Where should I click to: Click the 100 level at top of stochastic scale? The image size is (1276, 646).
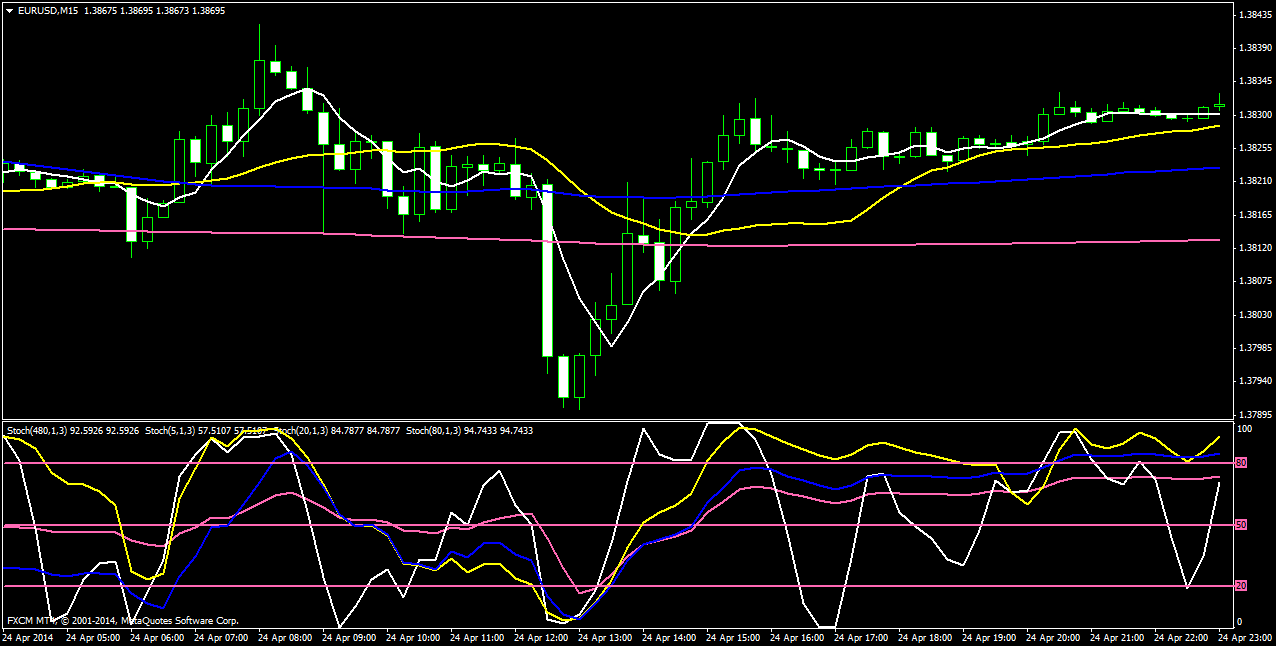[1244, 429]
